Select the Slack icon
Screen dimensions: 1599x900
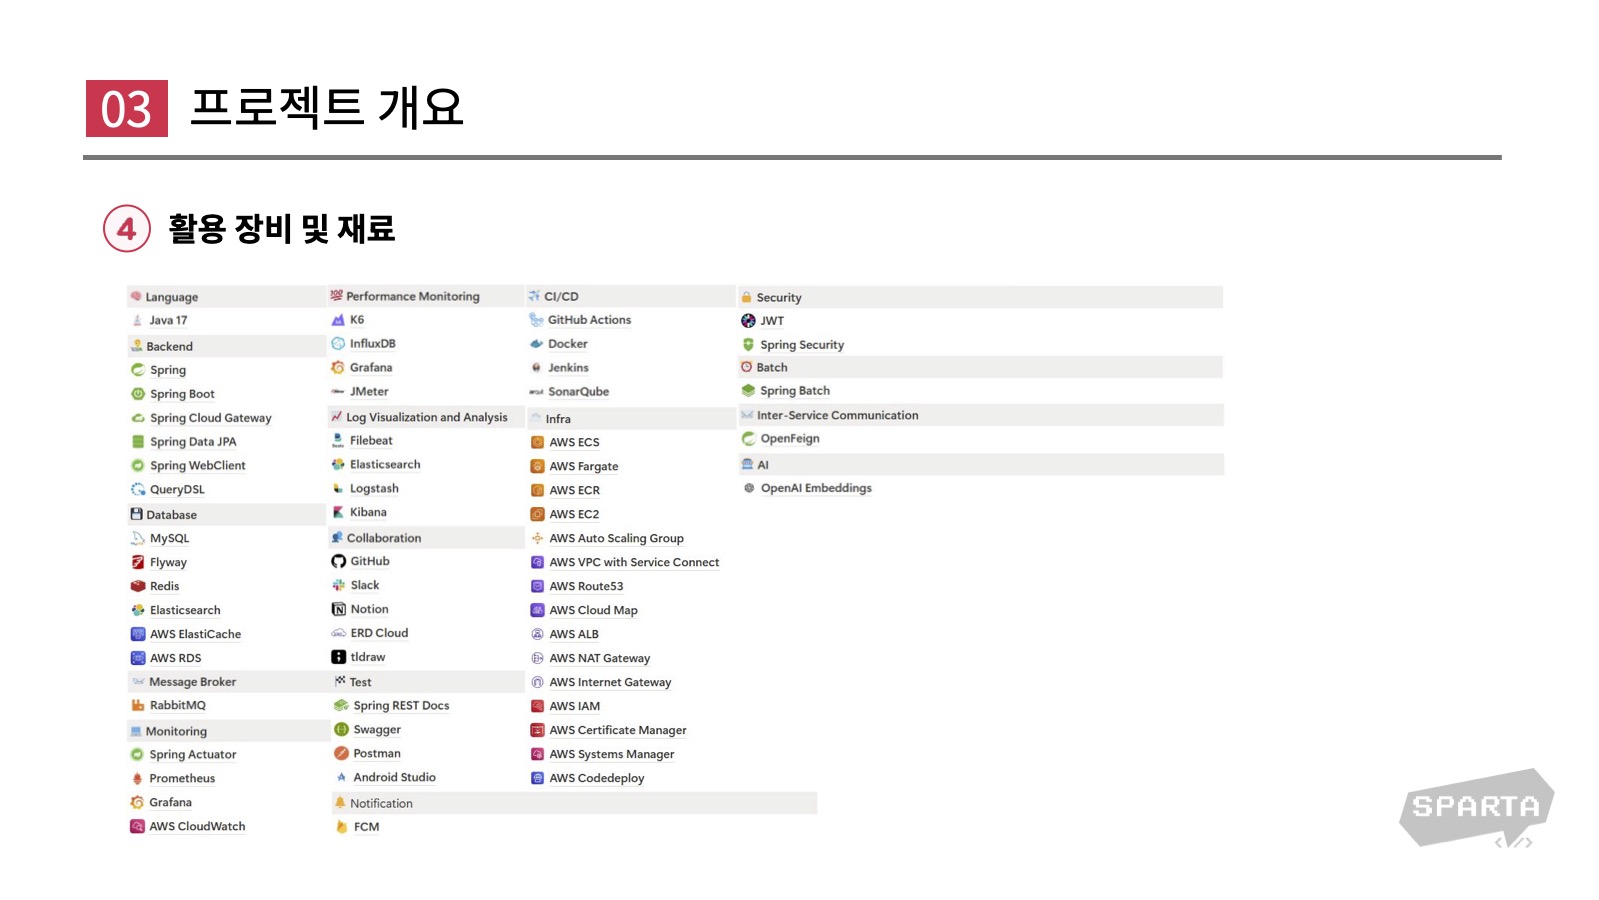coord(339,585)
